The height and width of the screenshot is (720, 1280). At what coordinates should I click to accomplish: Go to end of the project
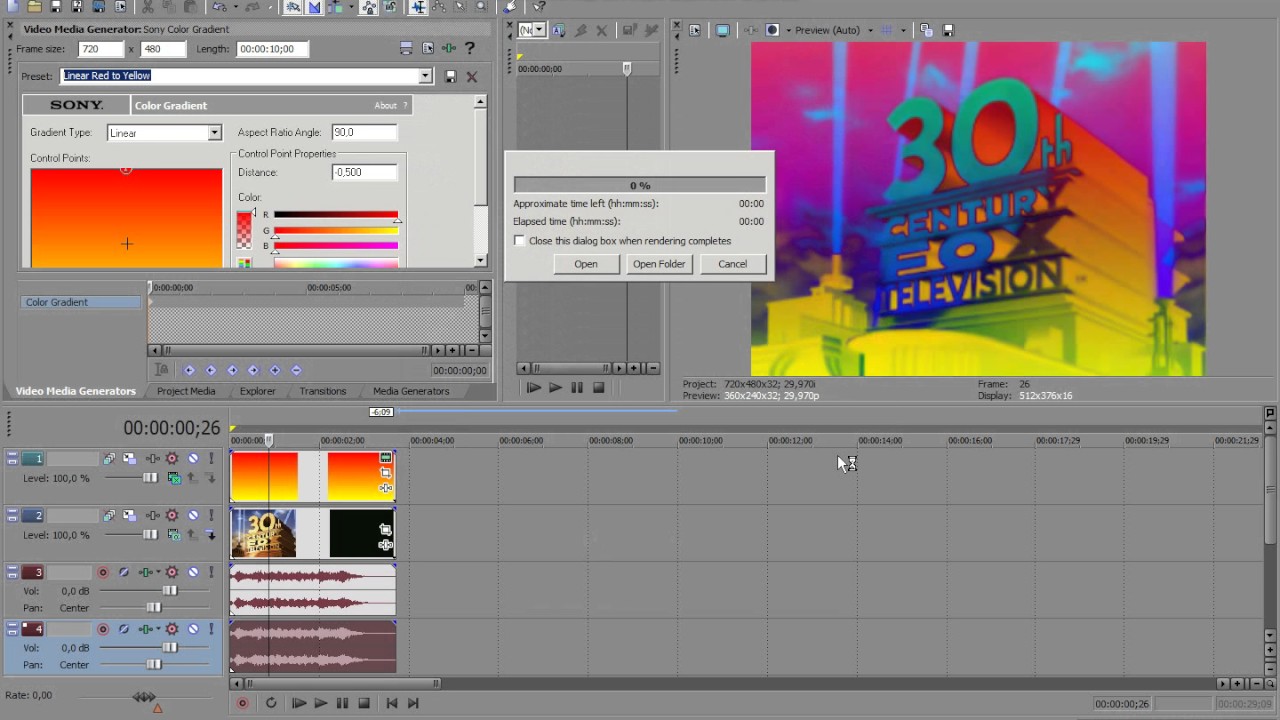(x=413, y=703)
